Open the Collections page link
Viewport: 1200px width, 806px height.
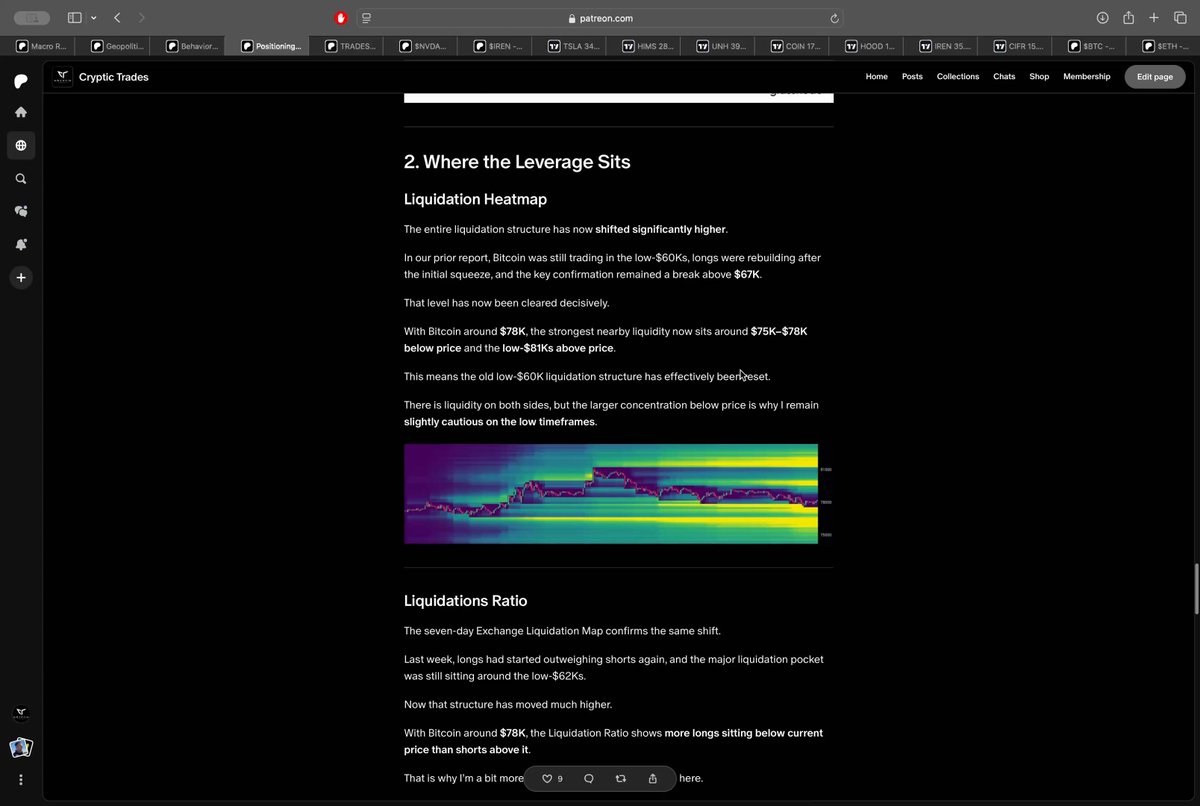pyautogui.click(x=958, y=77)
